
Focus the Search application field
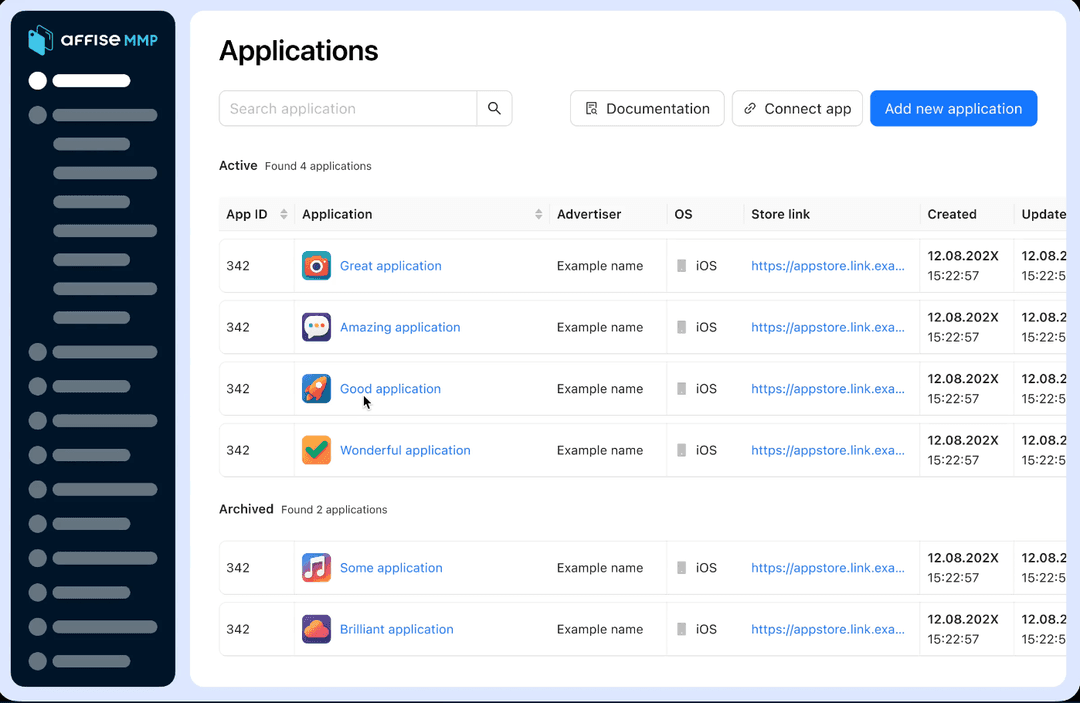click(348, 108)
